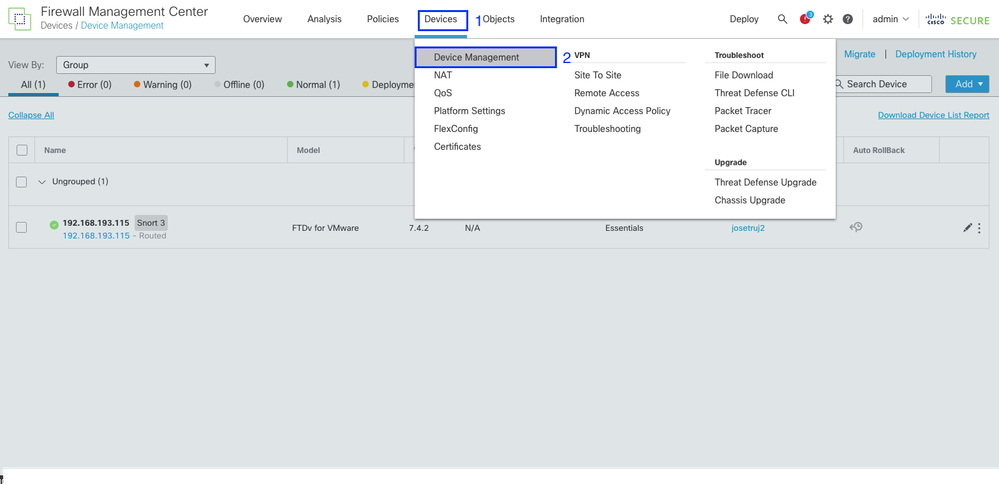Collapse the Ungrouped (1) chevron

pyautogui.click(x=42, y=182)
